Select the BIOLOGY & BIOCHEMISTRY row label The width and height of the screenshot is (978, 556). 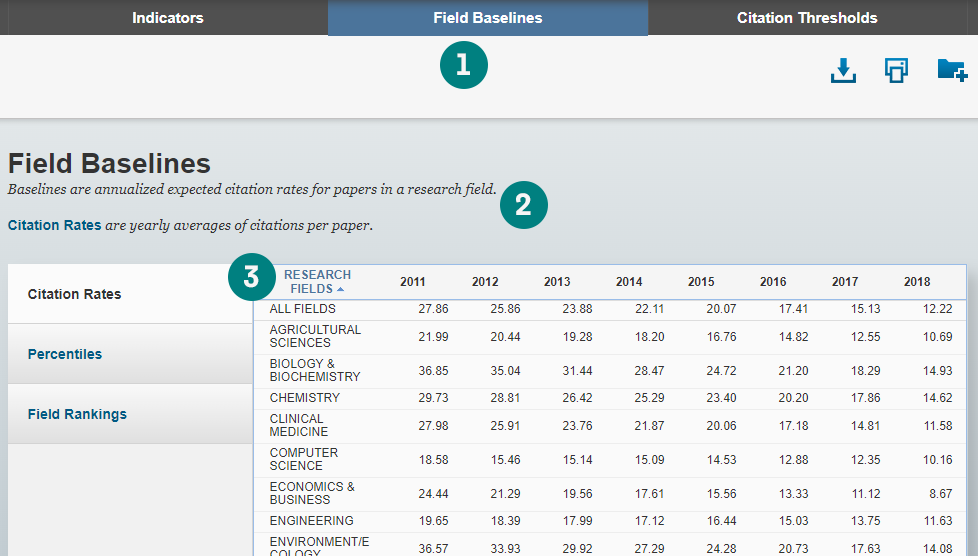coord(315,370)
